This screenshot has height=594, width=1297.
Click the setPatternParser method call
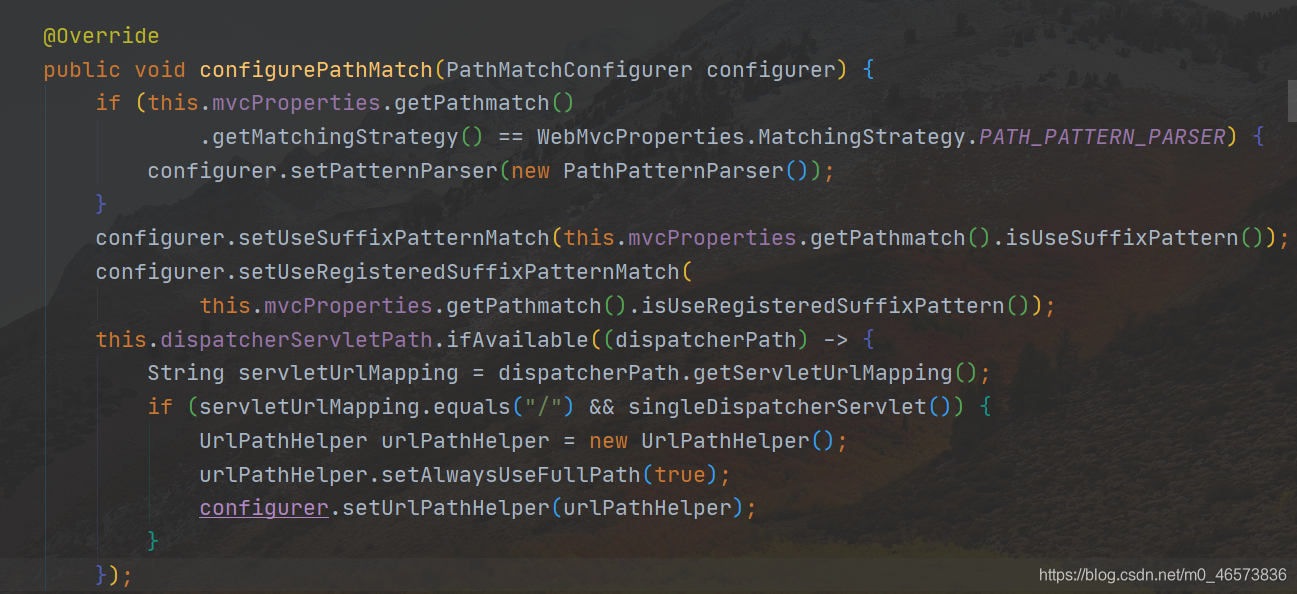point(393,171)
